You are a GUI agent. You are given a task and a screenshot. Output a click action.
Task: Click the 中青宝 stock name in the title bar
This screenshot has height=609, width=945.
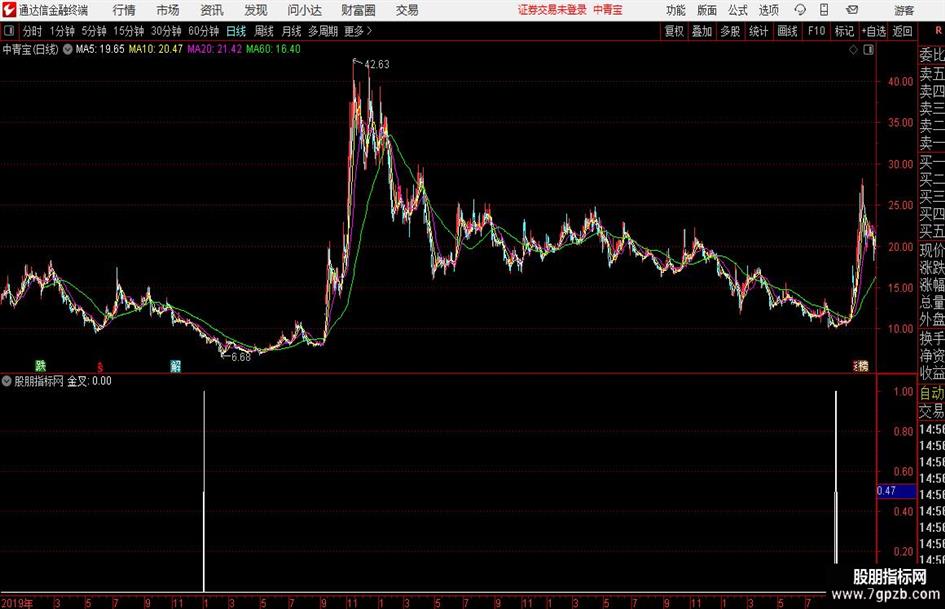click(x=608, y=10)
